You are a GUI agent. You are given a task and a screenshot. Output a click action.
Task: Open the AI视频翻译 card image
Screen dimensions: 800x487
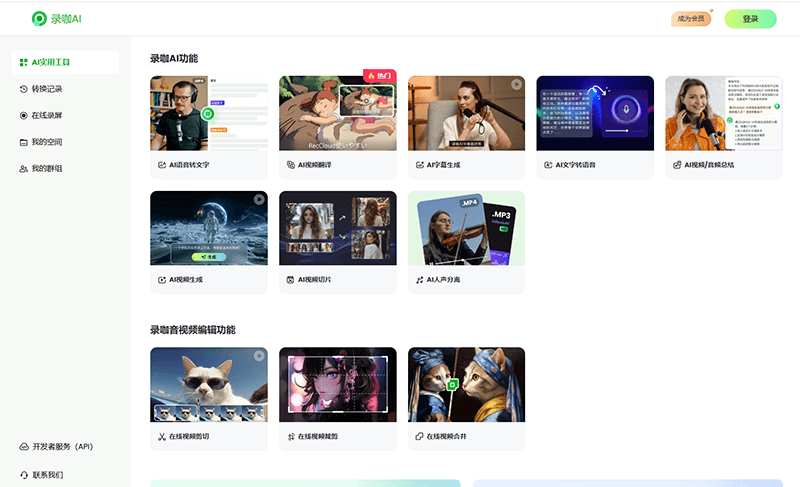click(x=337, y=112)
